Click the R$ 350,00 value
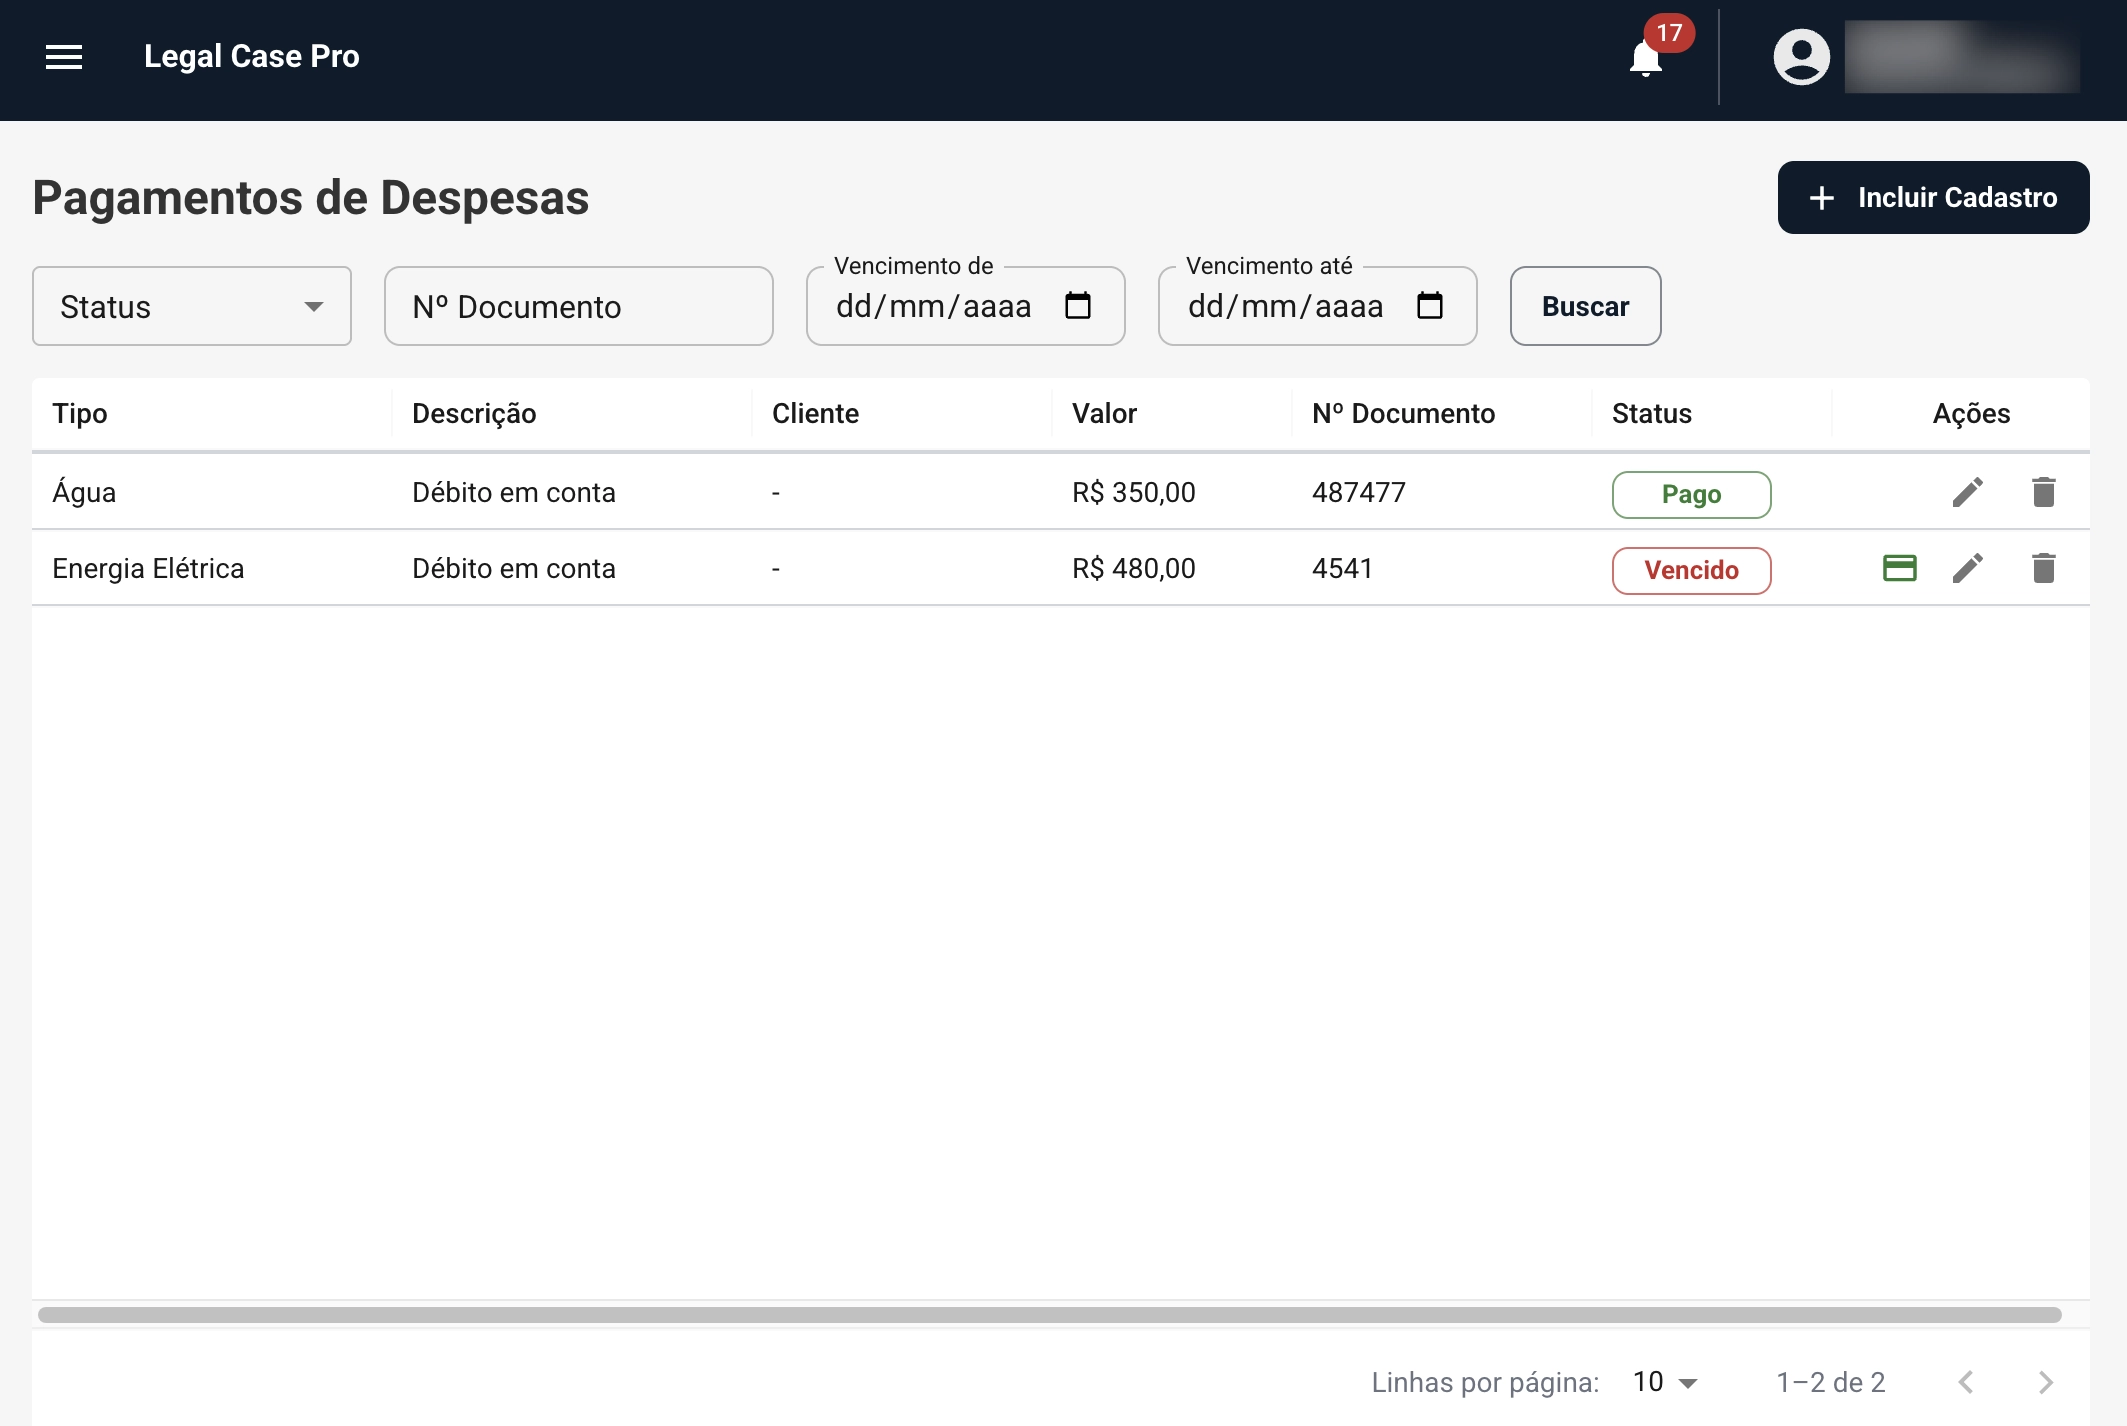2127x1426 pixels. tap(1133, 492)
